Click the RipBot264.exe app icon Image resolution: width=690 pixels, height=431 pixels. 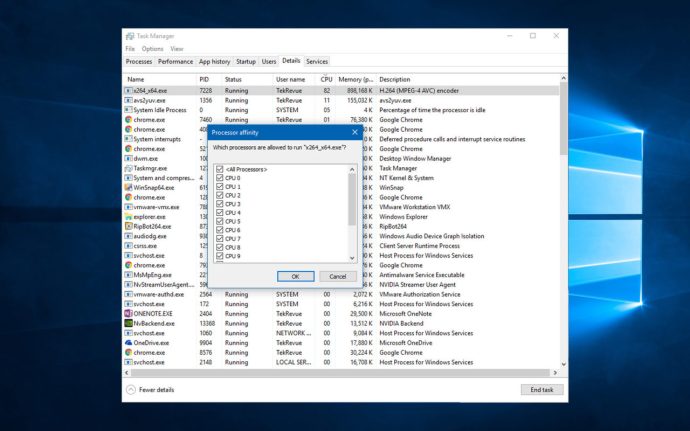click(128, 226)
